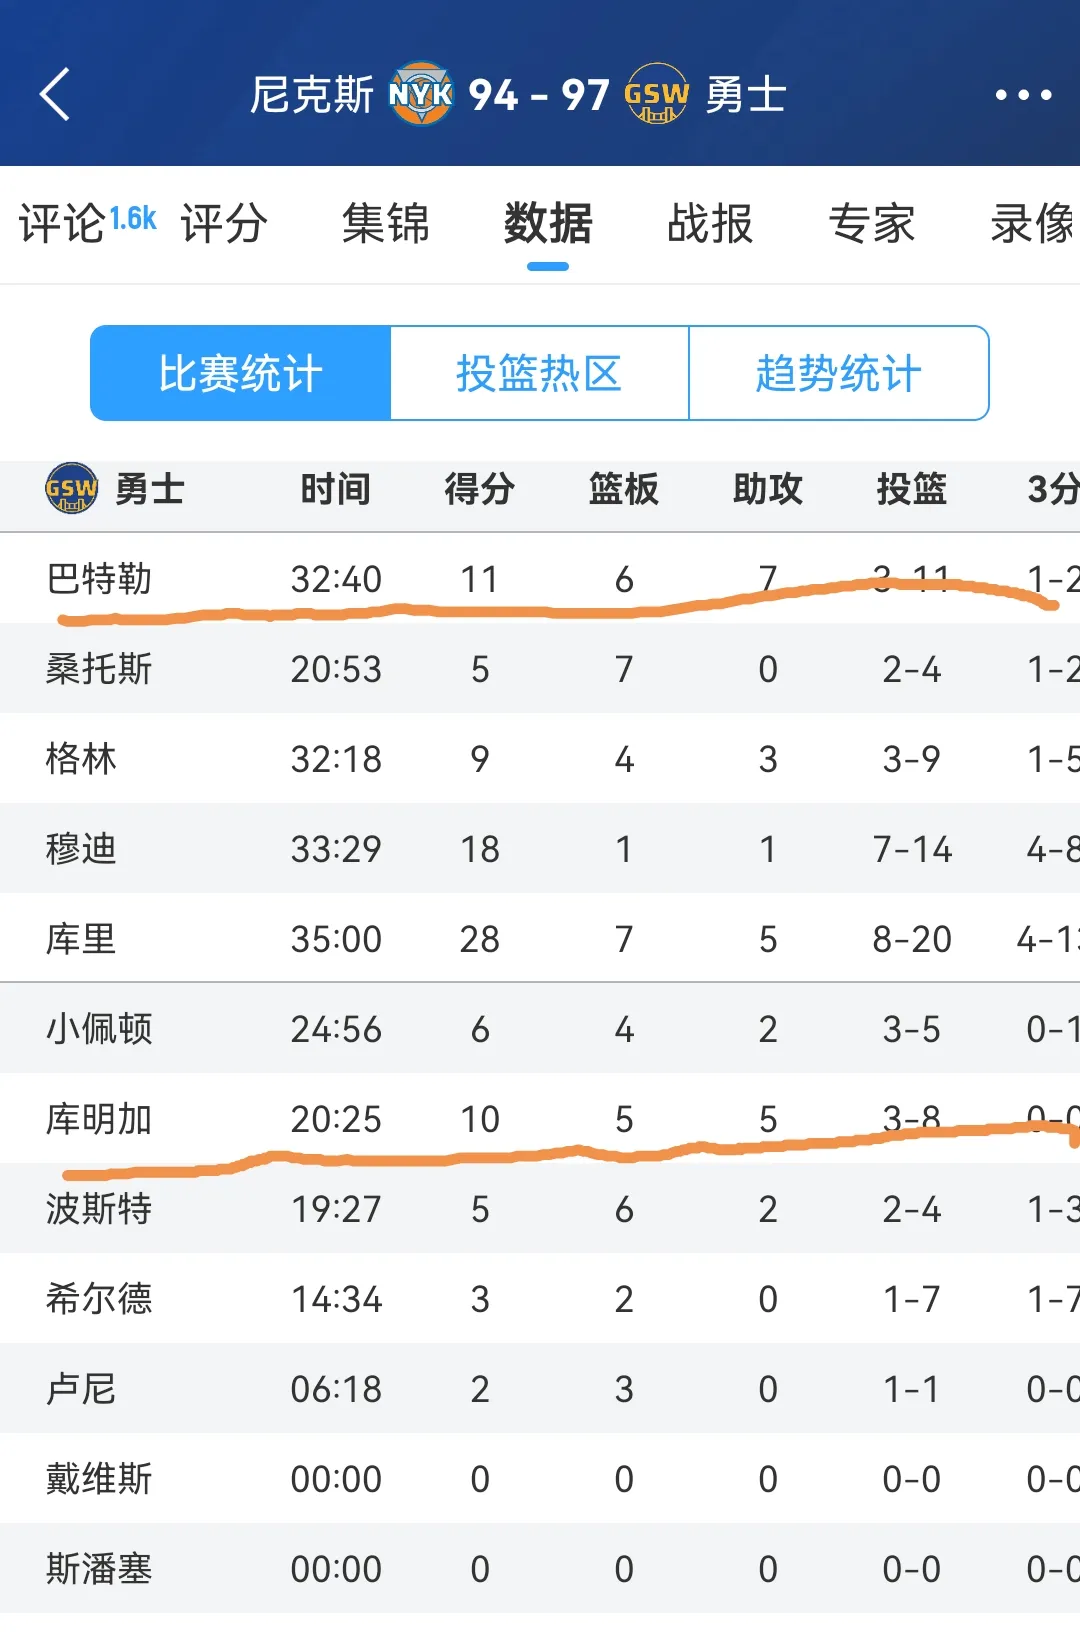The height and width of the screenshot is (1632, 1080).
Task: Switch to the 趋势统计 segment
Action: pyautogui.click(x=838, y=373)
